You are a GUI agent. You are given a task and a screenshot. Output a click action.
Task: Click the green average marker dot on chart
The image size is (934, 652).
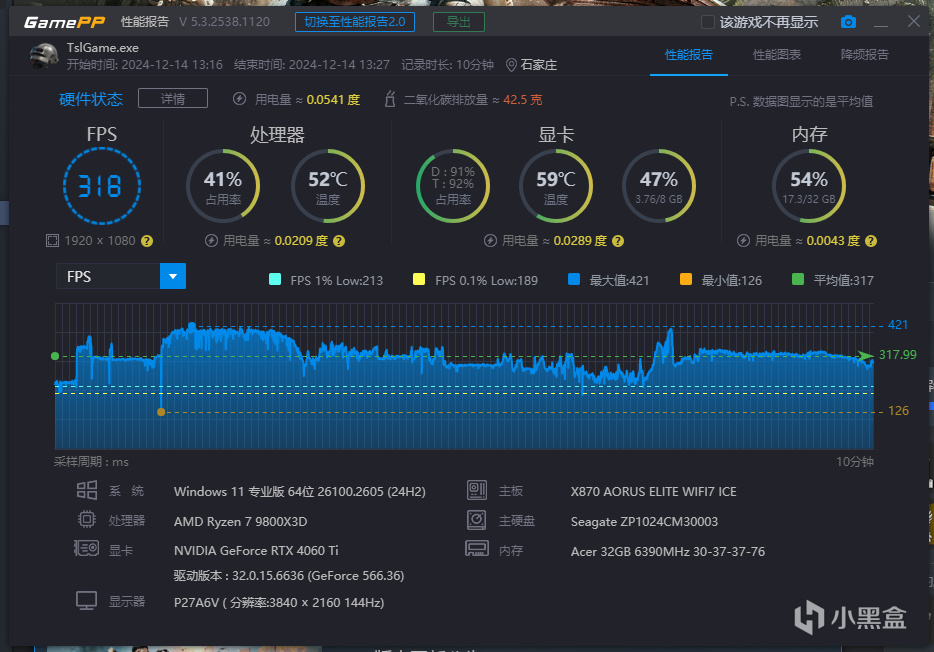click(55, 356)
